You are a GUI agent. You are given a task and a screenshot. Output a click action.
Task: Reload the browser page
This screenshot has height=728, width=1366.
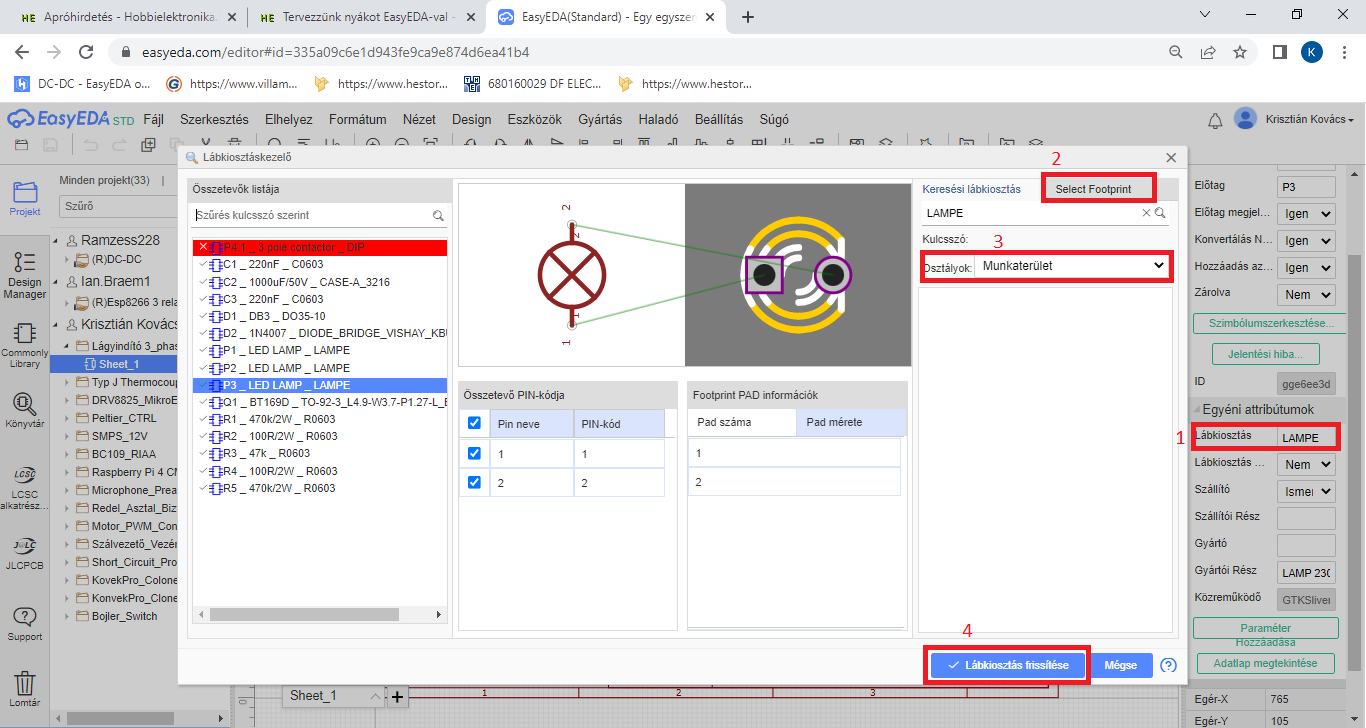tap(86, 52)
